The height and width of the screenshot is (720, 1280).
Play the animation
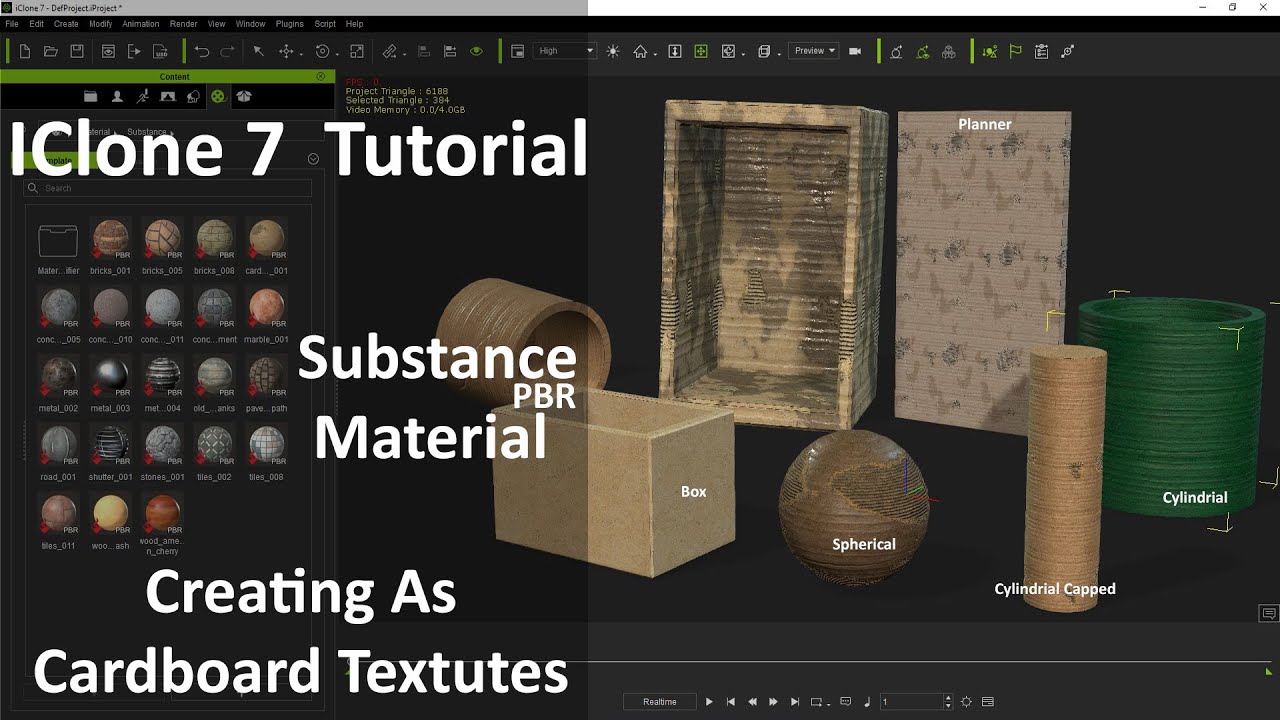click(x=709, y=702)
